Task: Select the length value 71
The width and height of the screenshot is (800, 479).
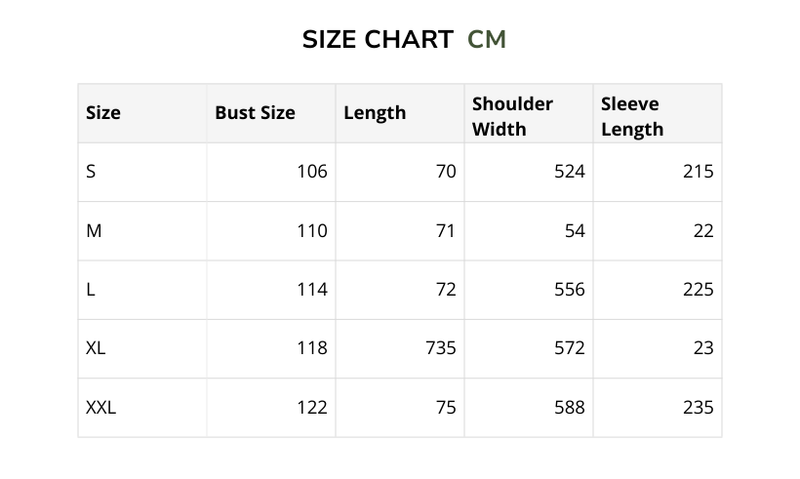Action: [x=445, y=231]
